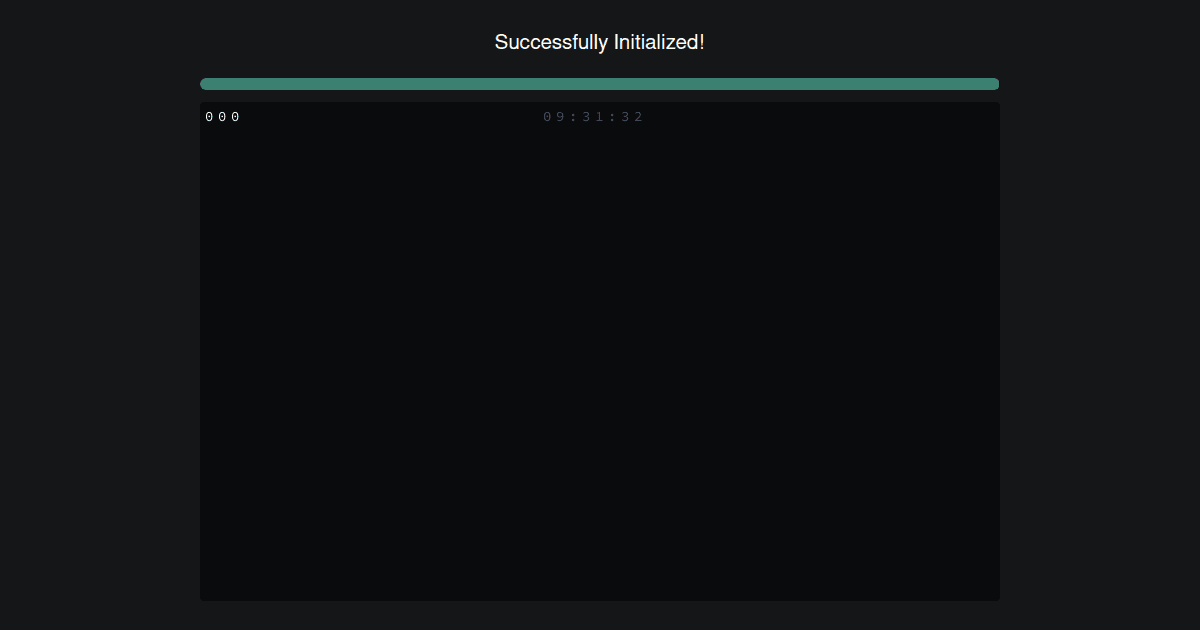Click the dark gray page background beside the heading
The height and width of the screenshot is (630, 1200).
300,42
